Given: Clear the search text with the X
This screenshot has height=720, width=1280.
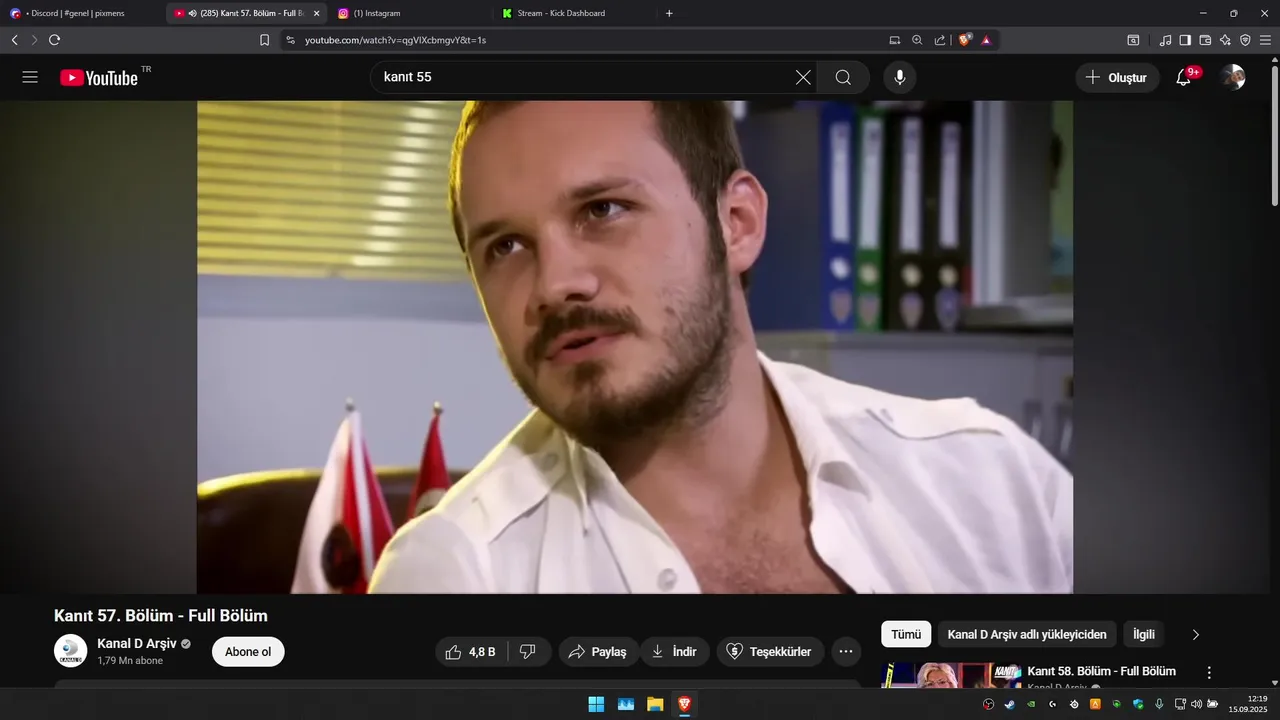Looking at the screenshot, I should click(x=803, y=77).
